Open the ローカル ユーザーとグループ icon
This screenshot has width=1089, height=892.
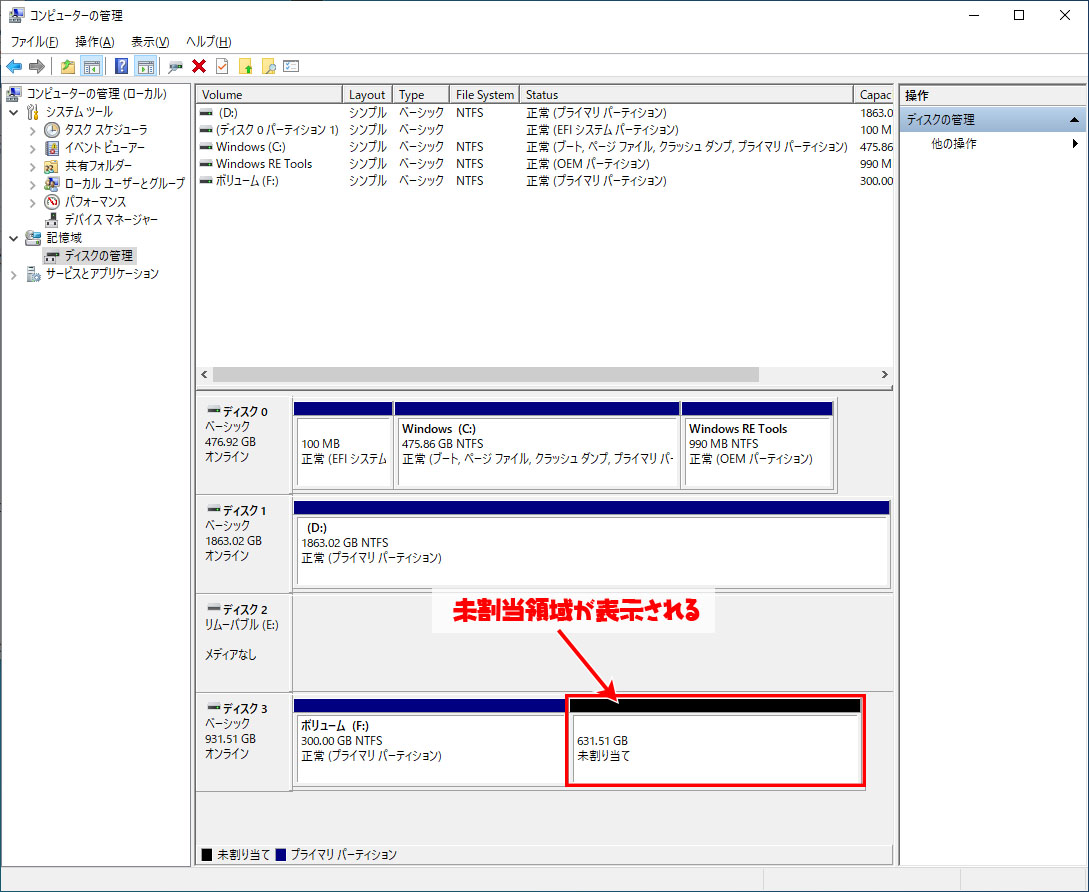pyautogui.click(x=52, y=184)
